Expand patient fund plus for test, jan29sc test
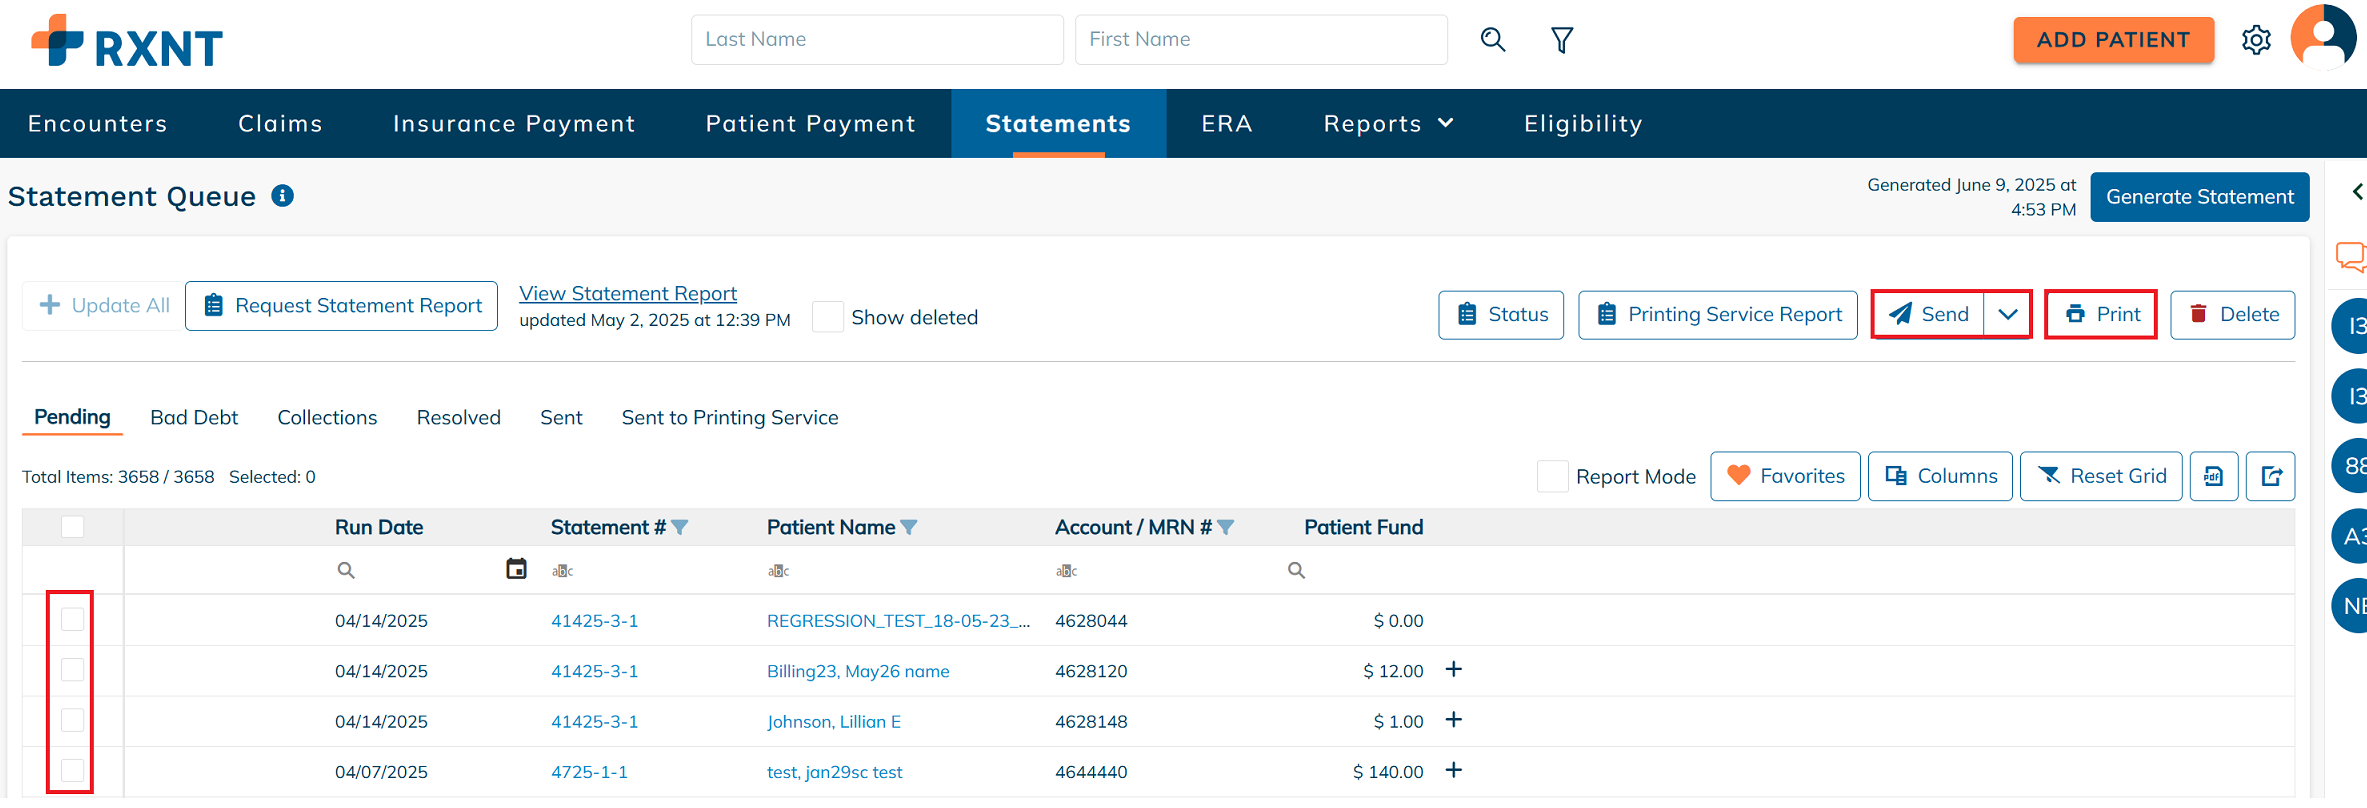Screen dimensions: 2367x808 1454,769
